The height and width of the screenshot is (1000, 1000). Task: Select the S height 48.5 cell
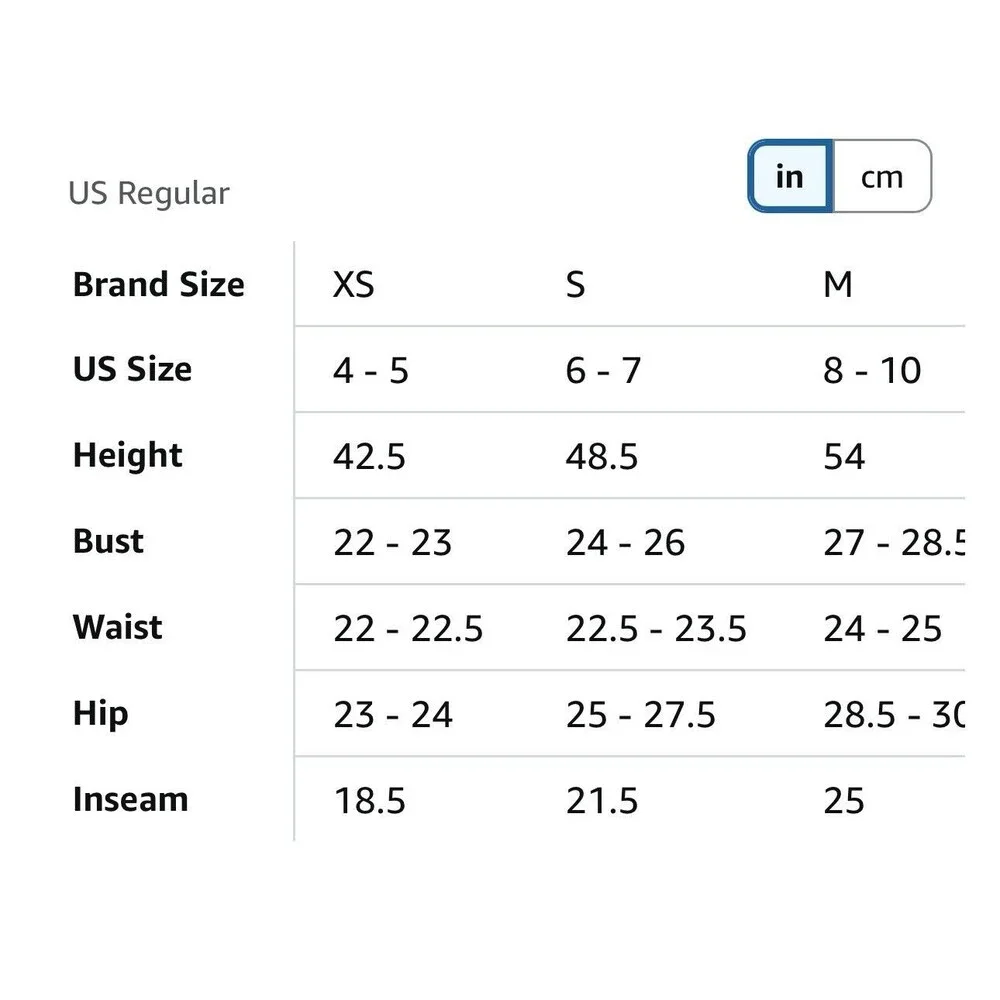[601, 457]
